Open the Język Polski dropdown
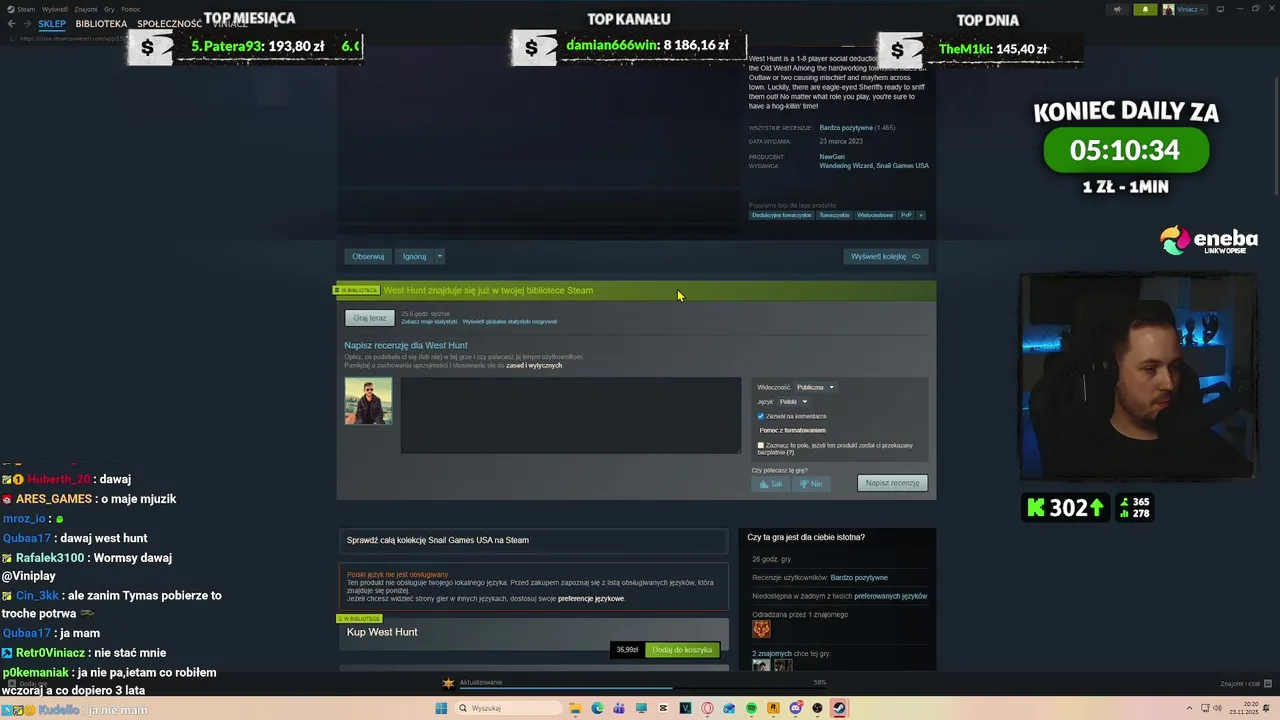This screenshot has height=720, width=1280. pyautogui.click(x=792, y=401)
